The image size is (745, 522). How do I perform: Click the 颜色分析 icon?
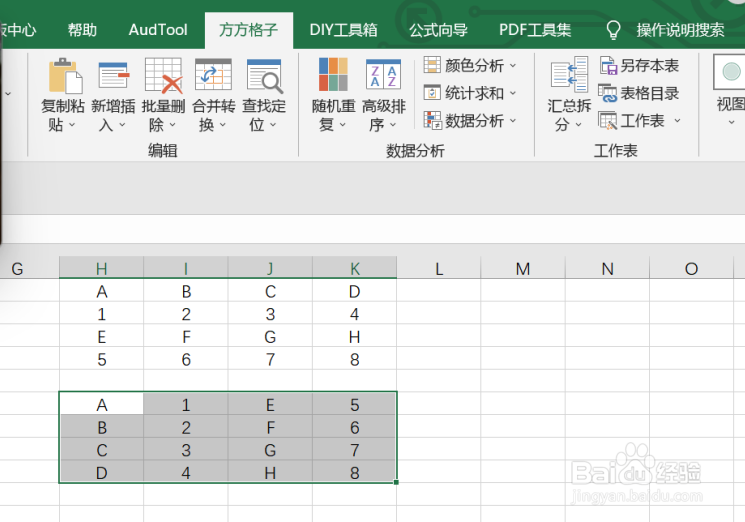tap(432, 65)
